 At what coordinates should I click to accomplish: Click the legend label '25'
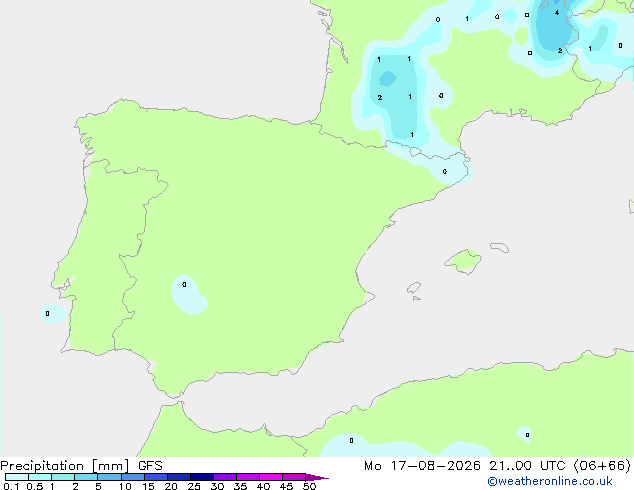[x=194, y=486]
